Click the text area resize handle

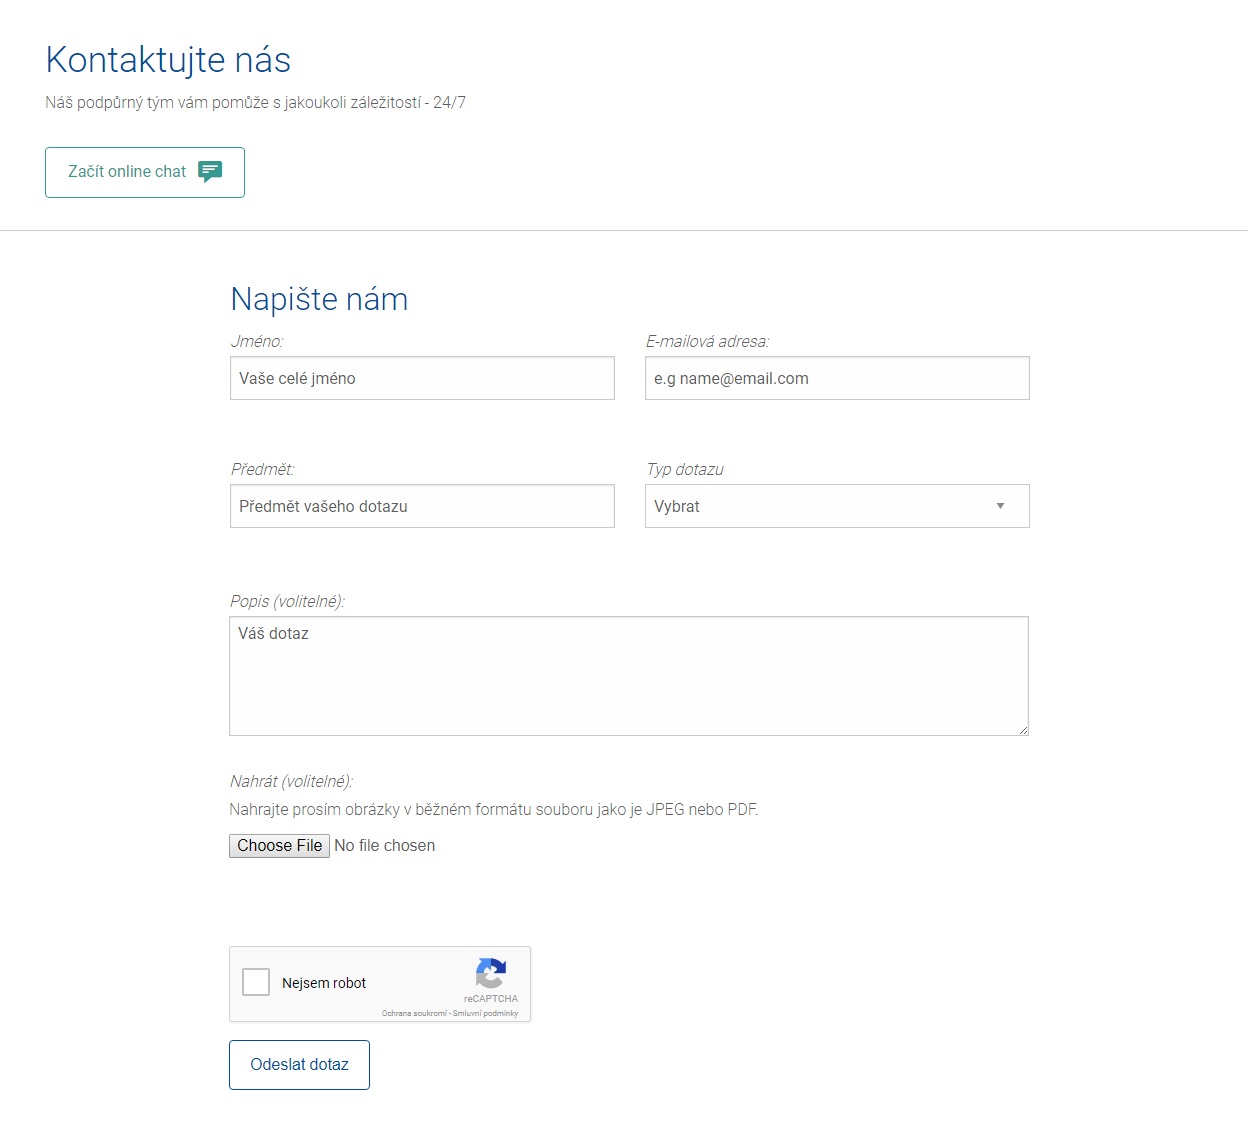pos(1023,730)
